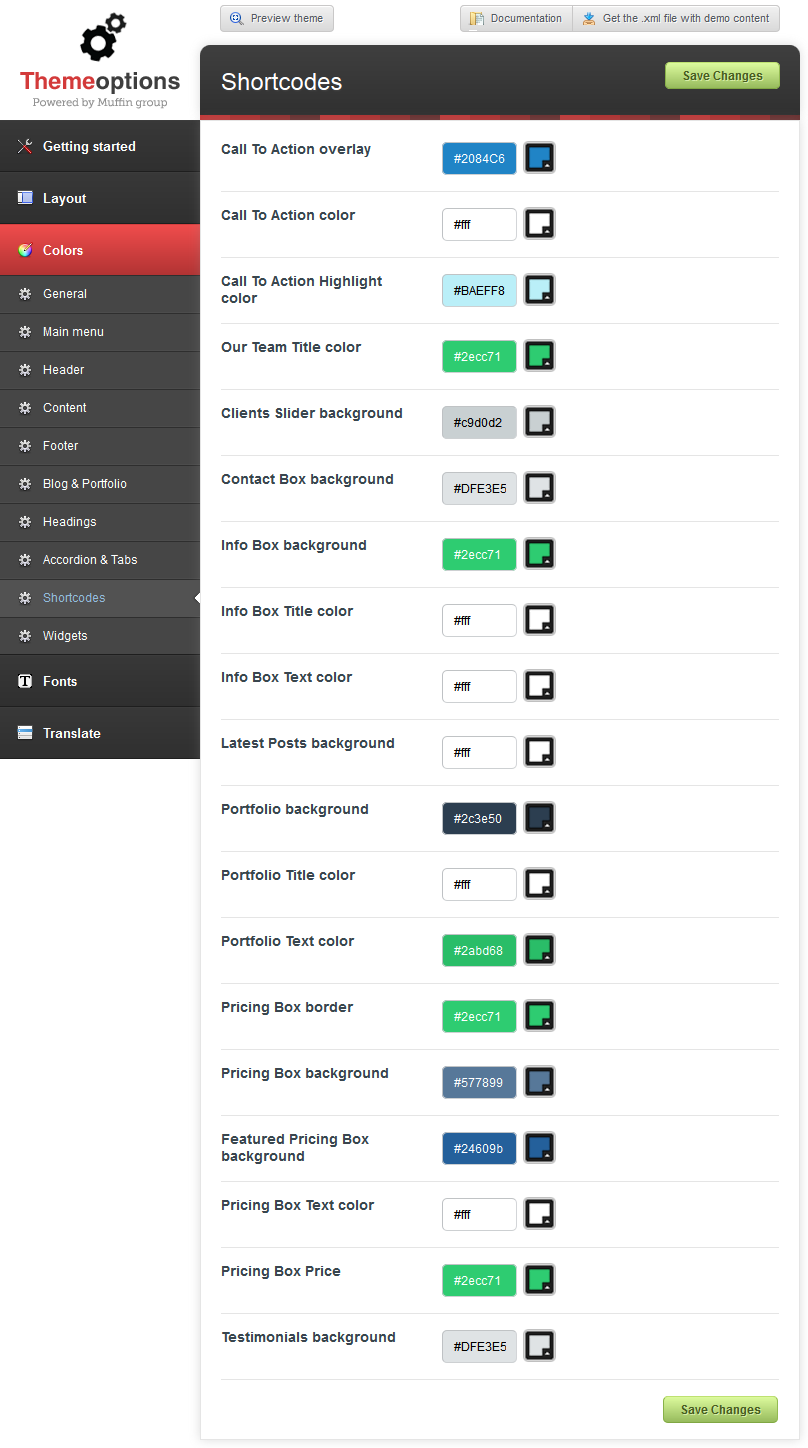Edit the Portfolio Title color hex field
Screen dimensions: 808x1448
(x=480, y=884)
